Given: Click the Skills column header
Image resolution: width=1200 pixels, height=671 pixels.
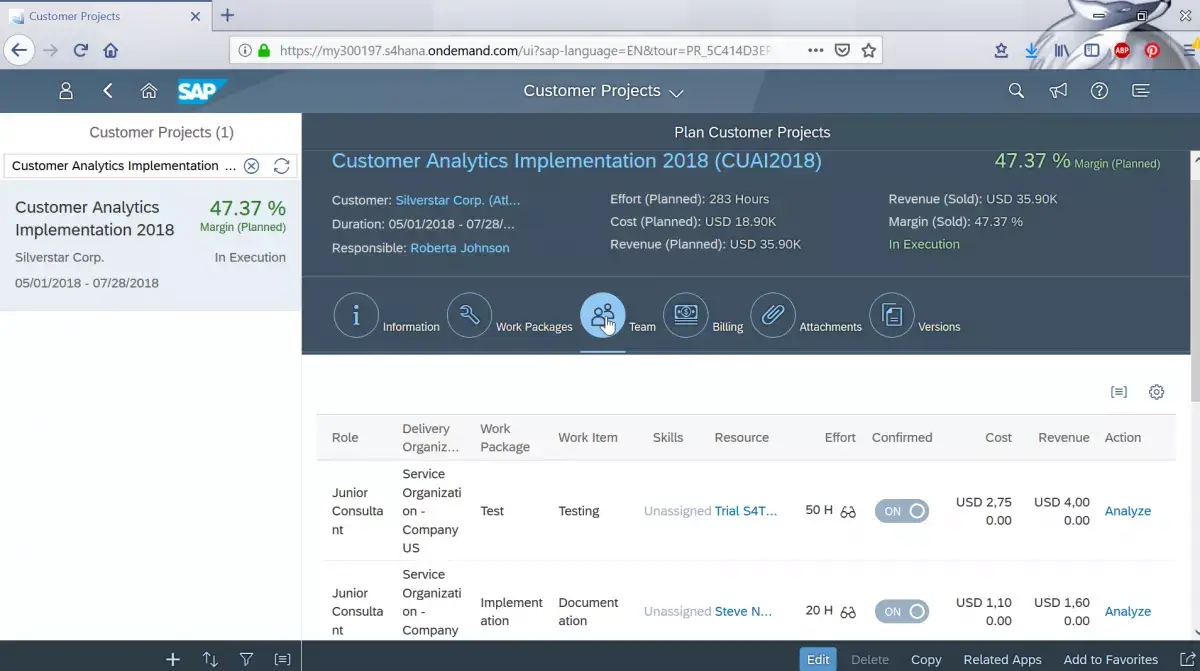Looking at the screenshot, I should 668,437.
